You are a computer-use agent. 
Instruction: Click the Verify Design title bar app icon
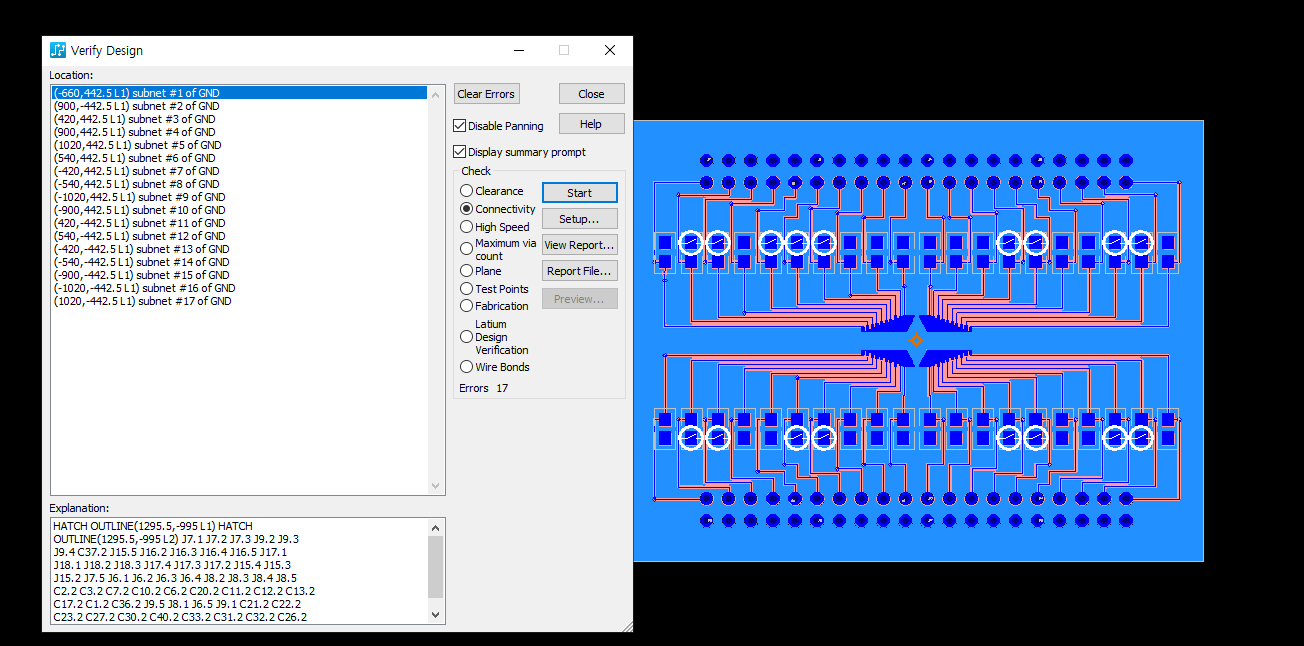(x=58, y=50)
